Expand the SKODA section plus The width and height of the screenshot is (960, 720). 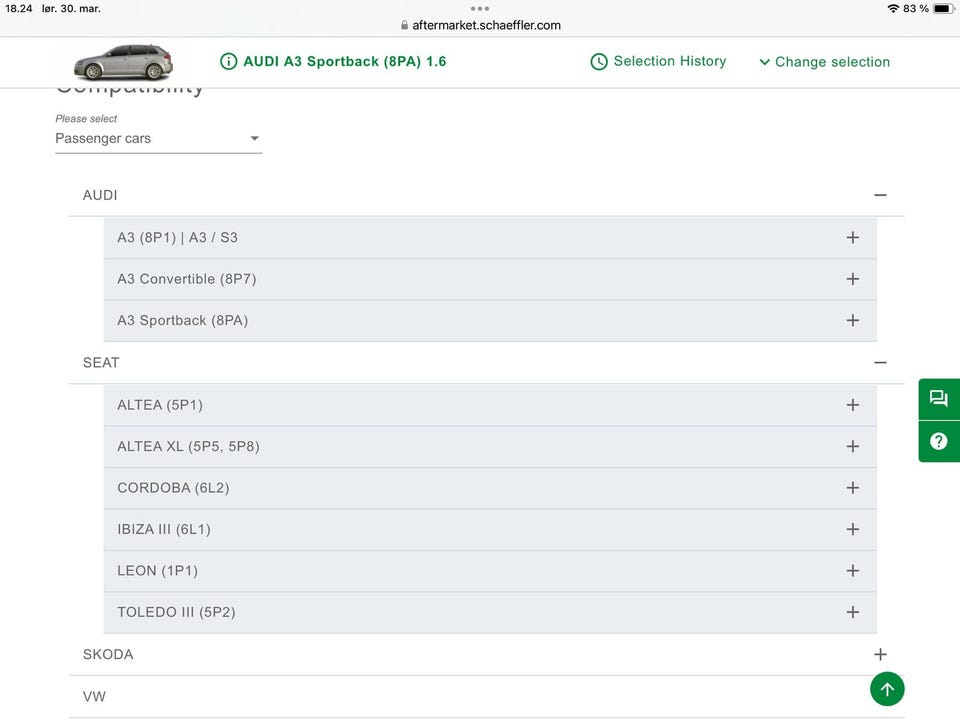pyautogui.click(x=880, y=654)
